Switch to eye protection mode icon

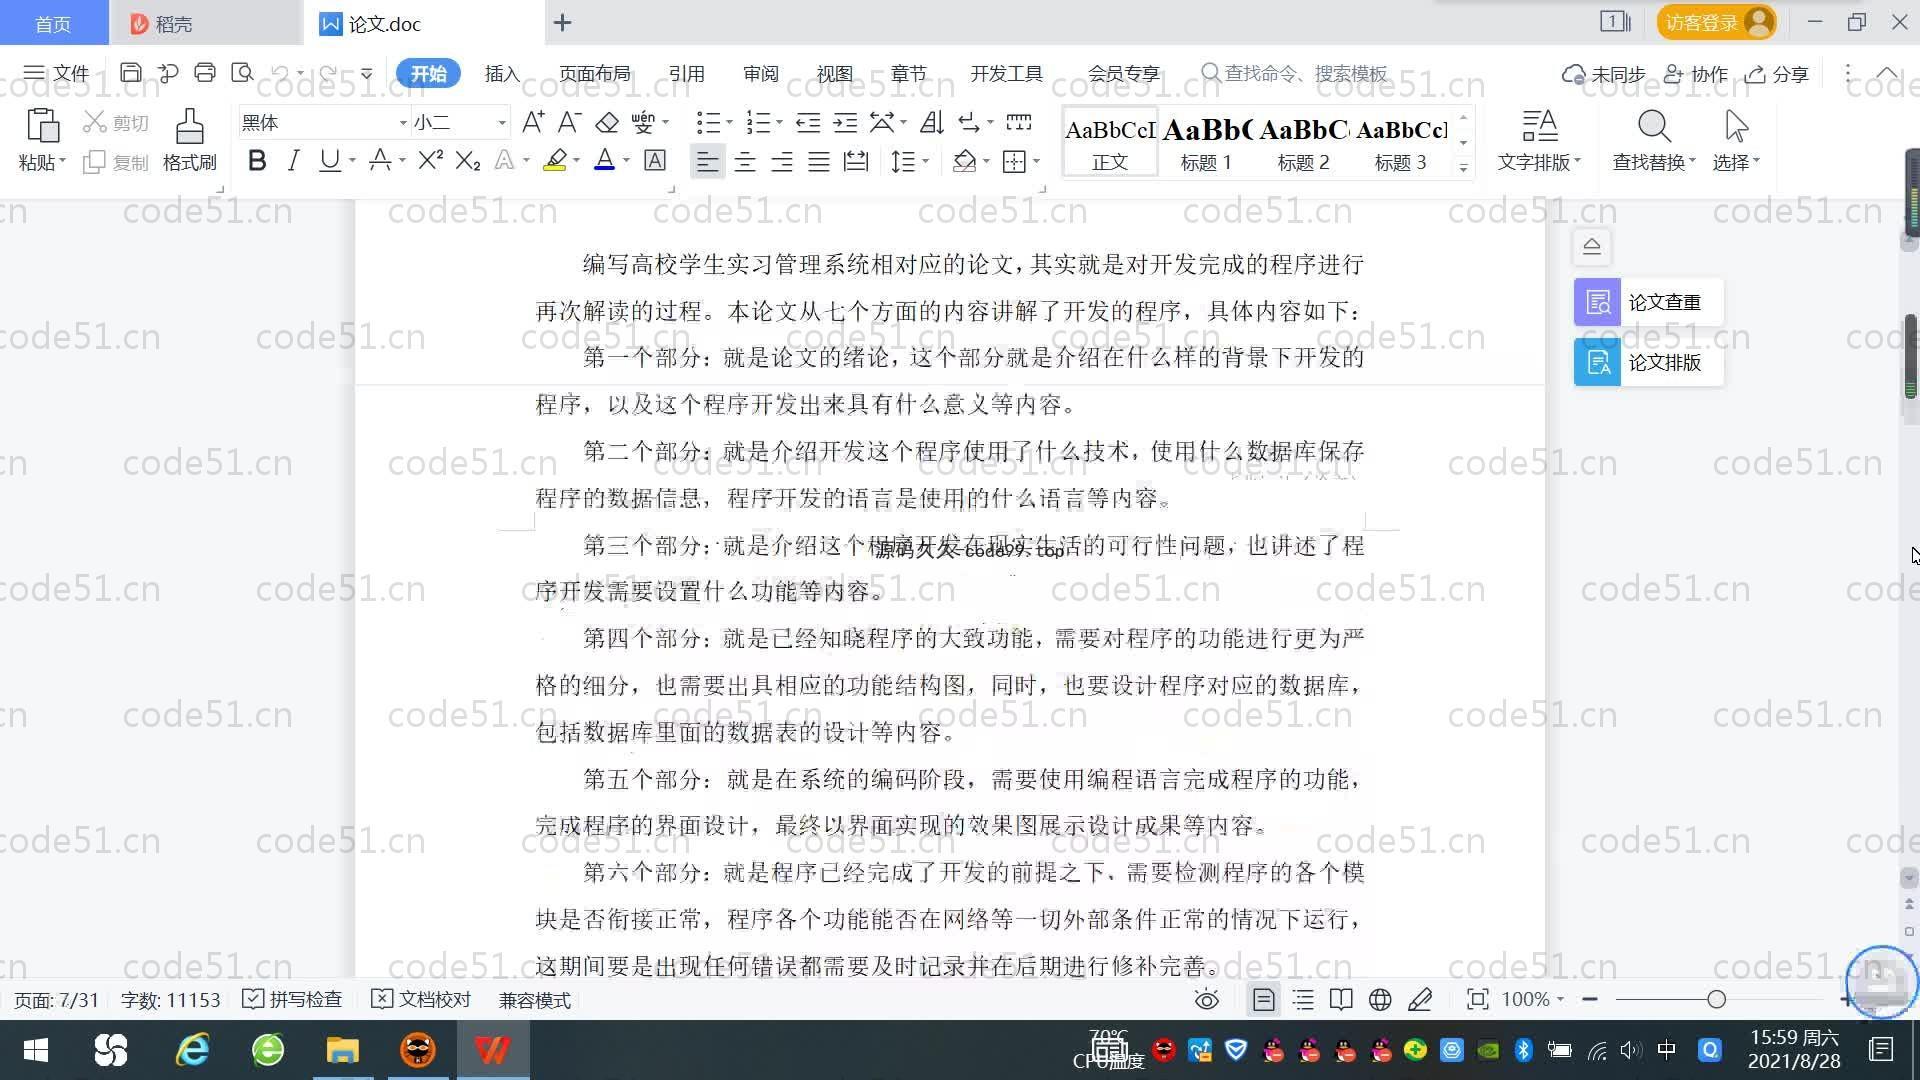pos(1207,1000)
